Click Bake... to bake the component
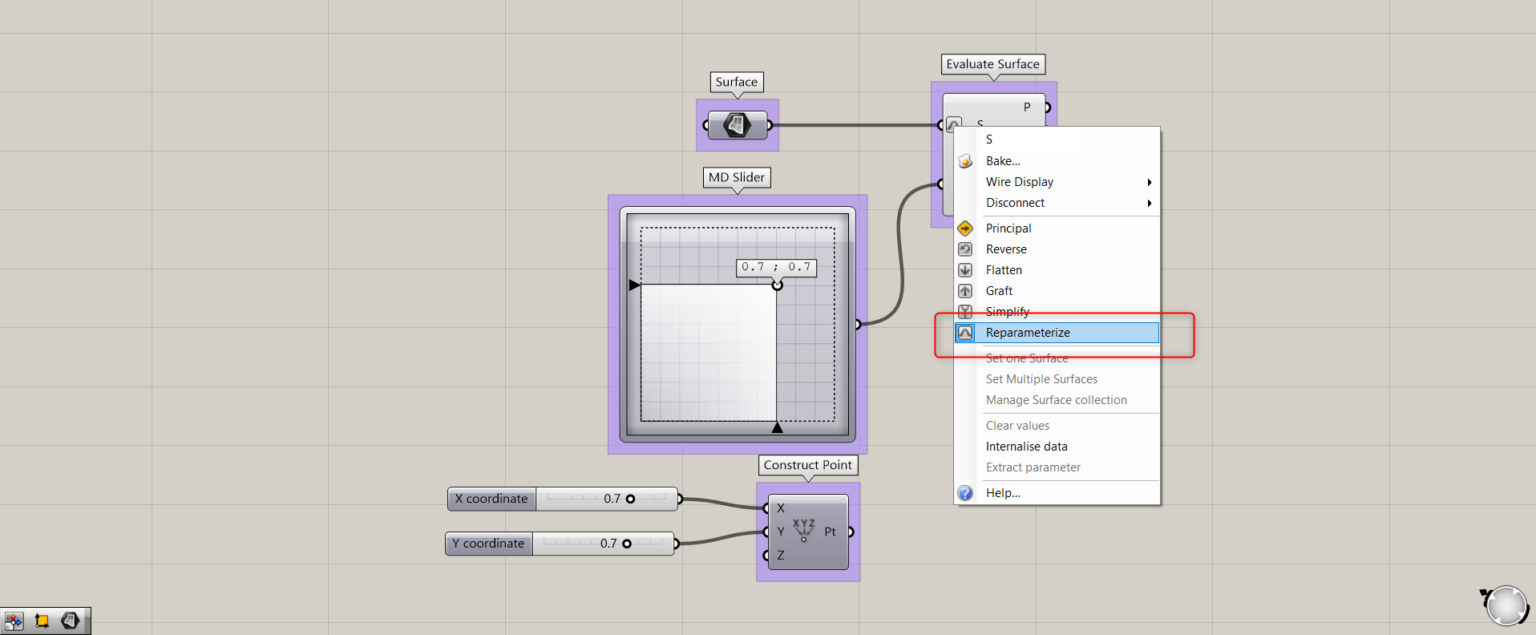 pyautogui.click(x=1002, y=160)
